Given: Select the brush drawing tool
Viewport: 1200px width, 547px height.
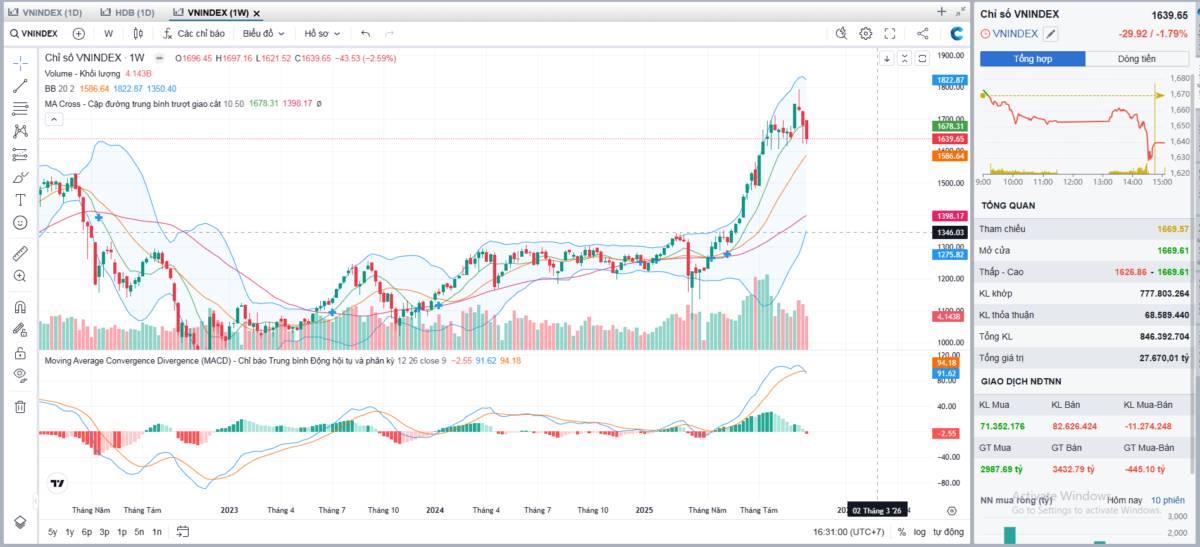Looking at the screenshot, I should coord(20,177).
